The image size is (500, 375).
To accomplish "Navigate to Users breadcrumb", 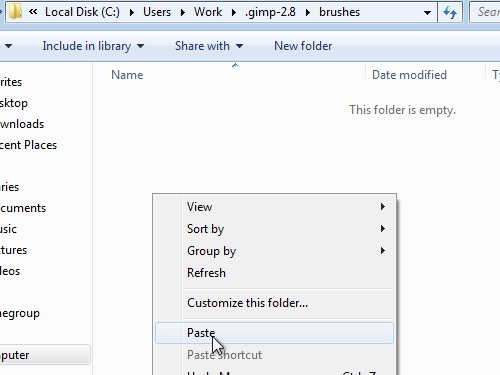I will point(157,12).
